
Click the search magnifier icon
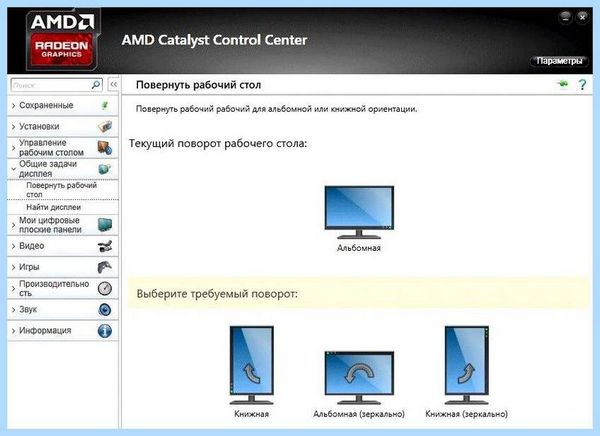[96, 85]
